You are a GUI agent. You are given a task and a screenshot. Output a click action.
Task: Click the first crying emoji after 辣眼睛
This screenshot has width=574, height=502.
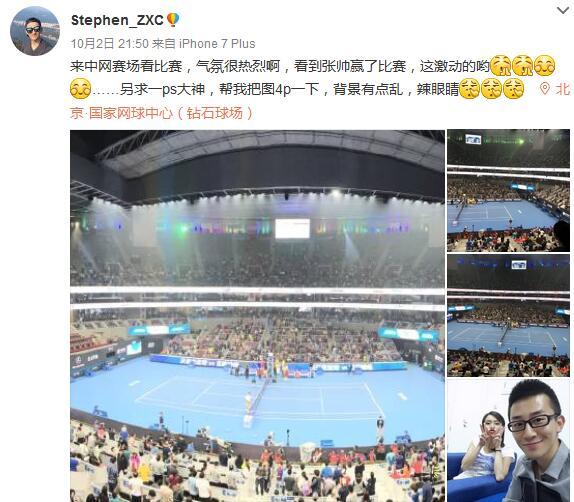click(469, 89)
